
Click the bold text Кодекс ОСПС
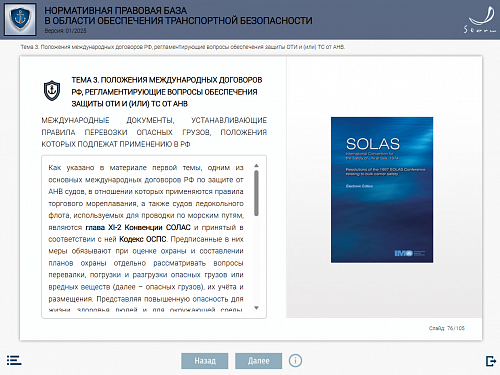pos(143,239)
